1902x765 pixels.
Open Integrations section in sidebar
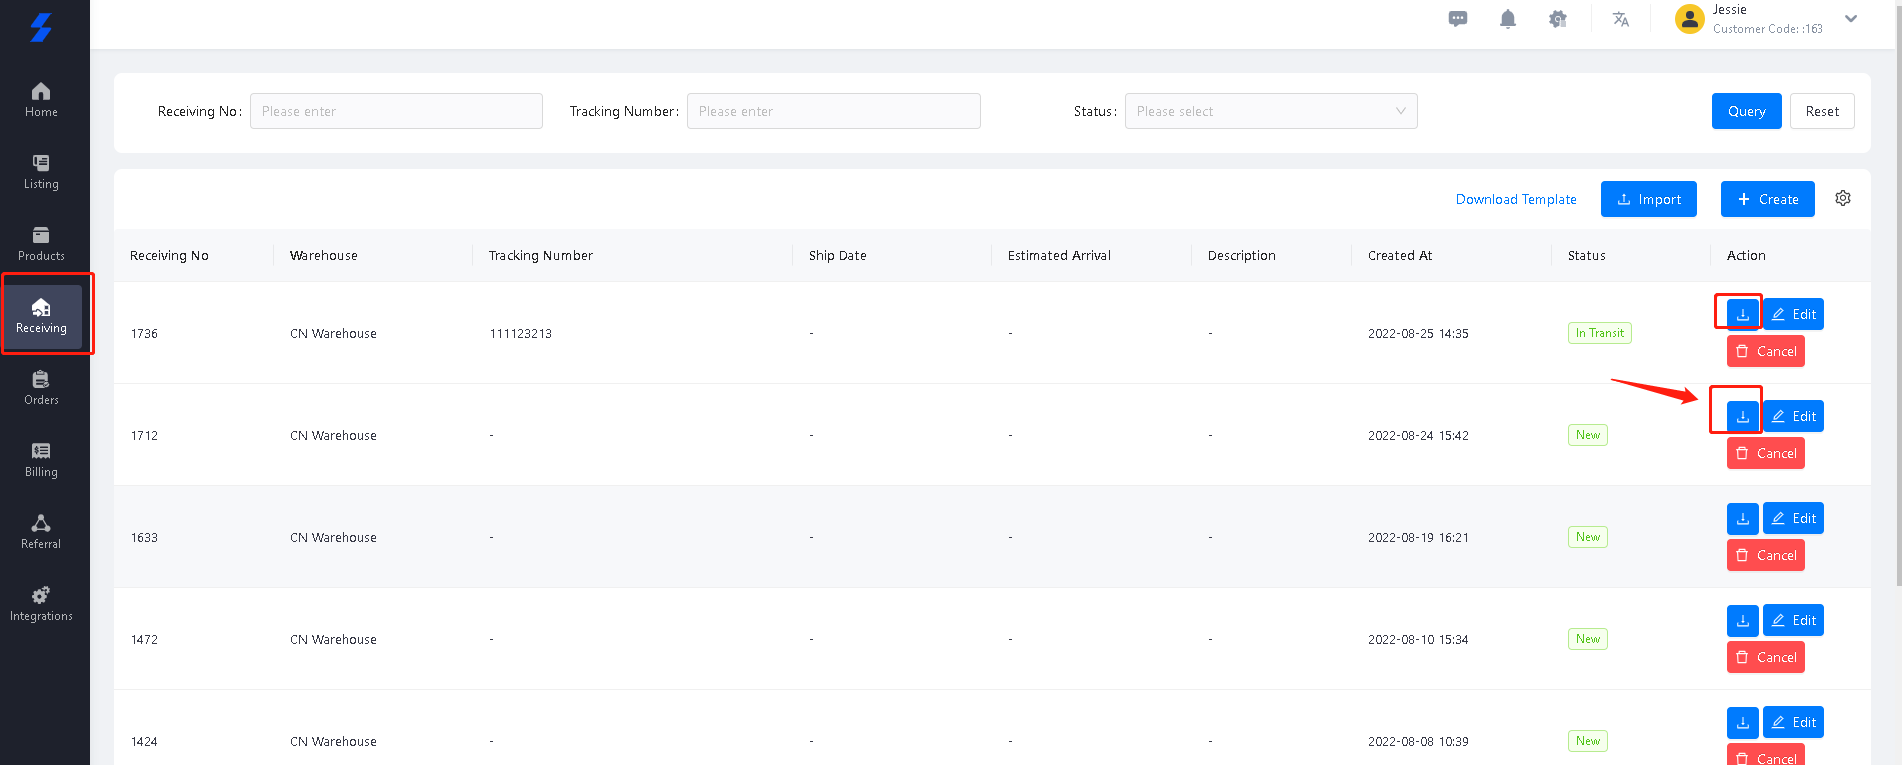pyautogui.click(x=41, y=604)
